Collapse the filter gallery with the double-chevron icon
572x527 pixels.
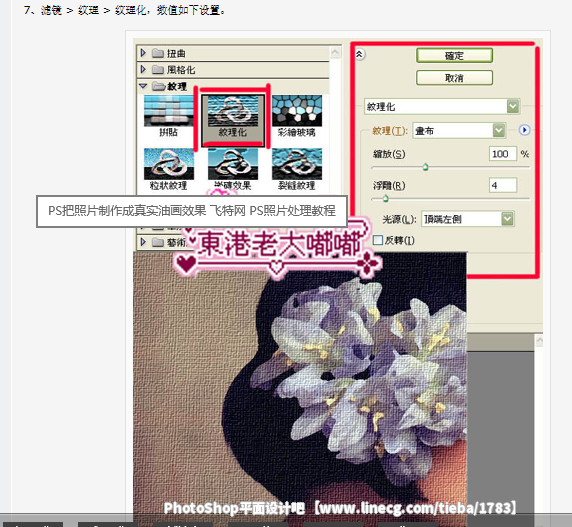359,54
